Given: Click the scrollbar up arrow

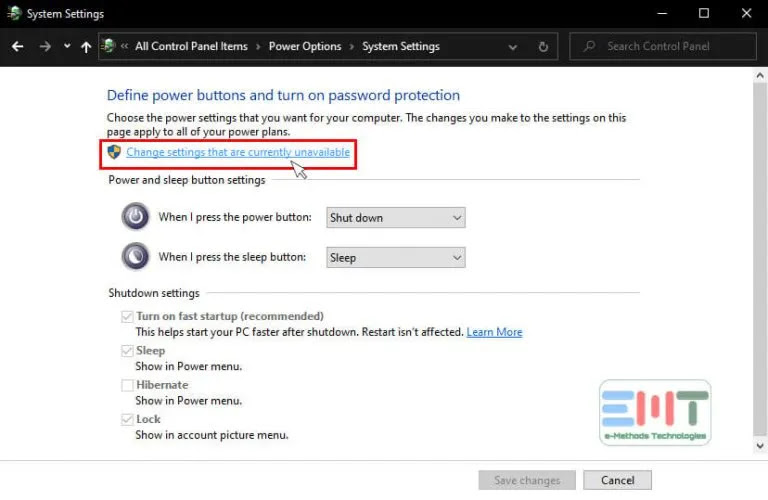Looking at the screenshot, I should [760, 75].
